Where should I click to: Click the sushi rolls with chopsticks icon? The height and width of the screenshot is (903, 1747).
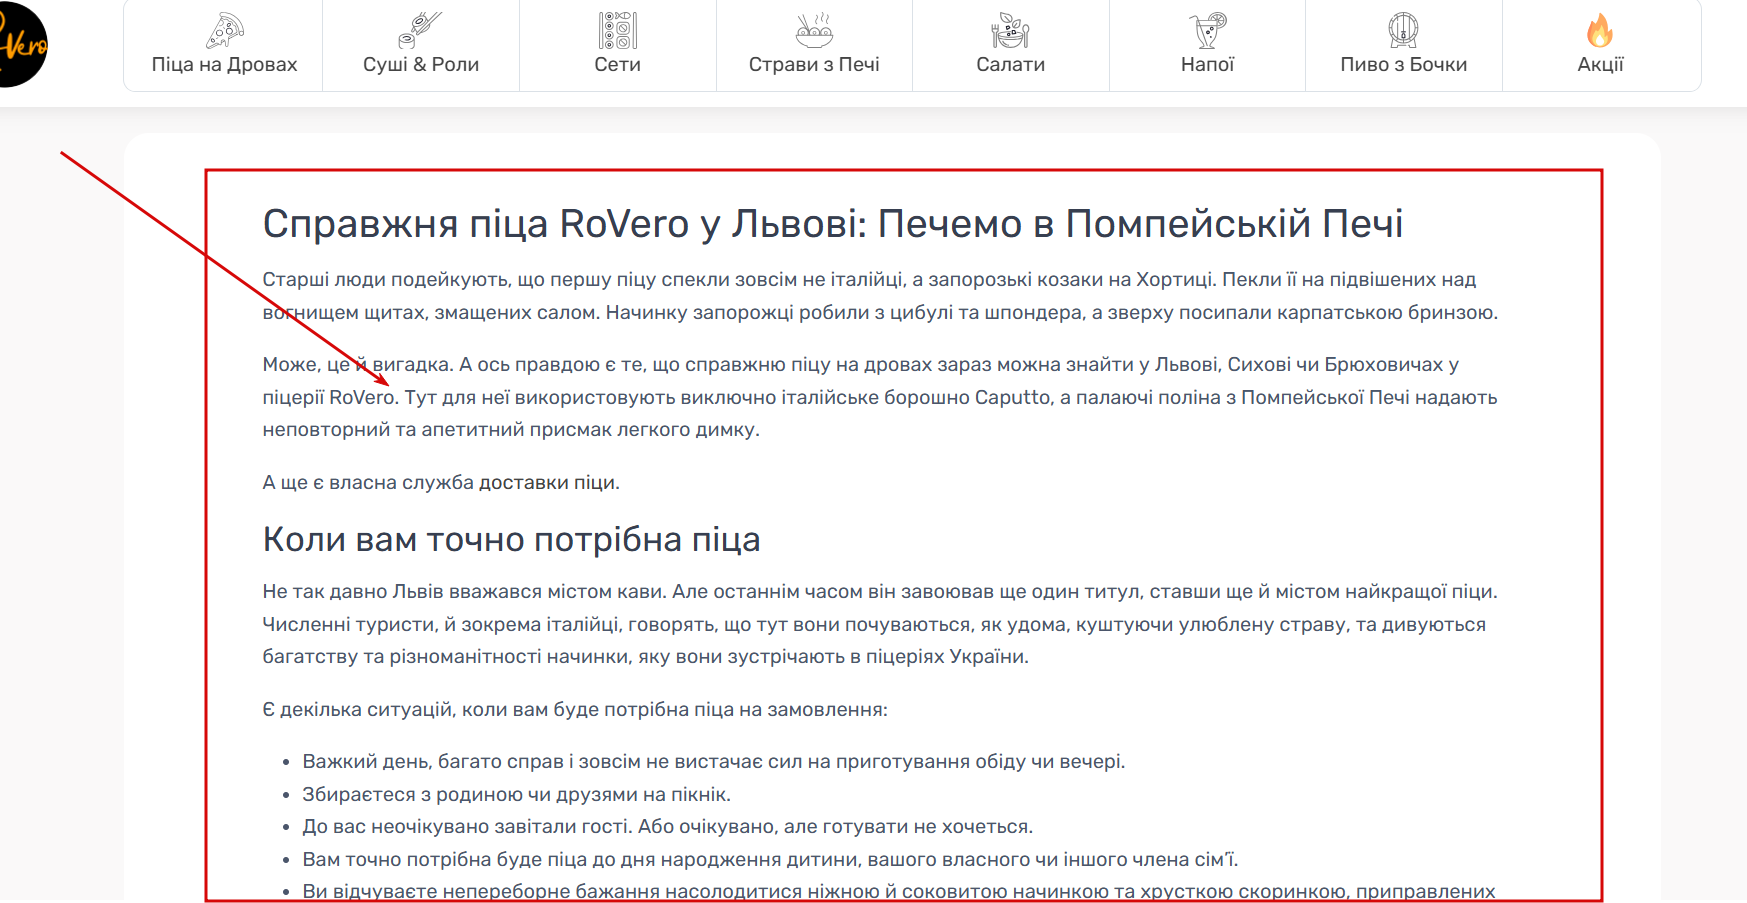click(420, 30)
